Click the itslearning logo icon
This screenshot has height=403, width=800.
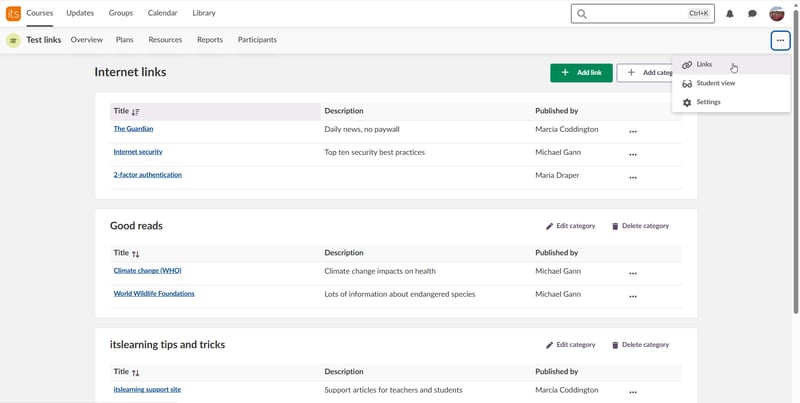[13, 14]
